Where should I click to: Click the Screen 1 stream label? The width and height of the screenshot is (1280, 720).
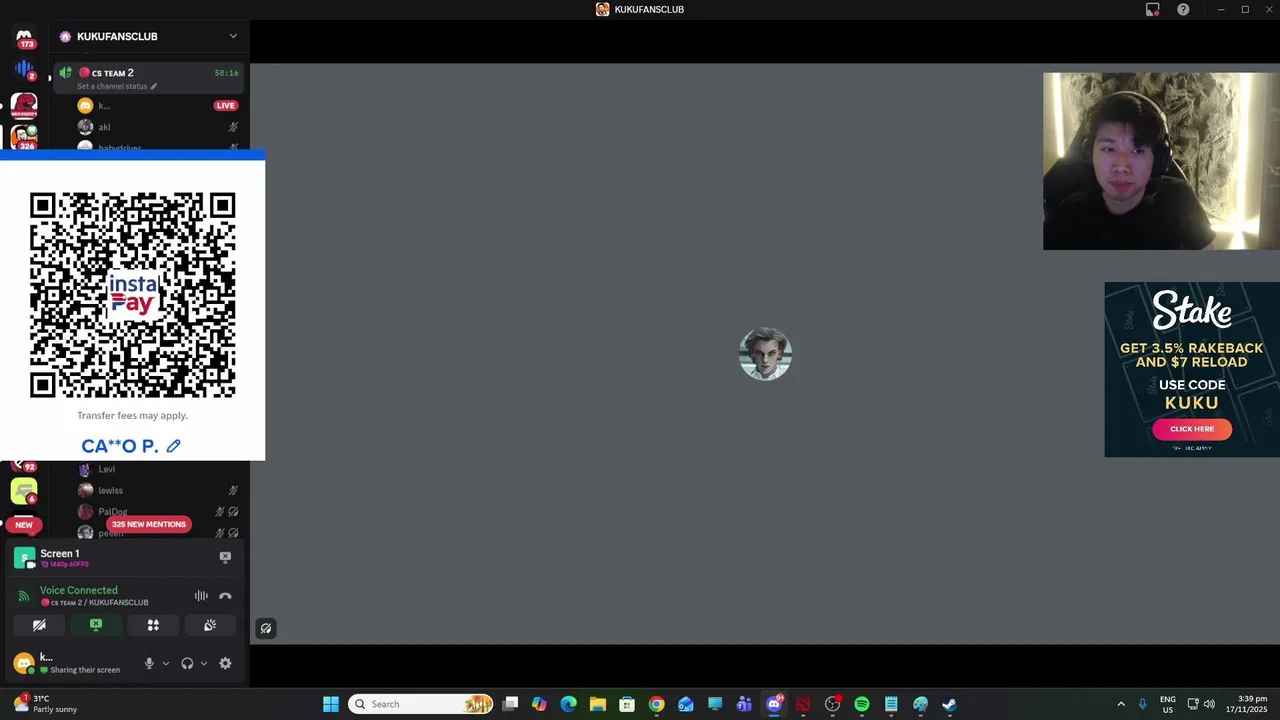[x=60, y=553]
